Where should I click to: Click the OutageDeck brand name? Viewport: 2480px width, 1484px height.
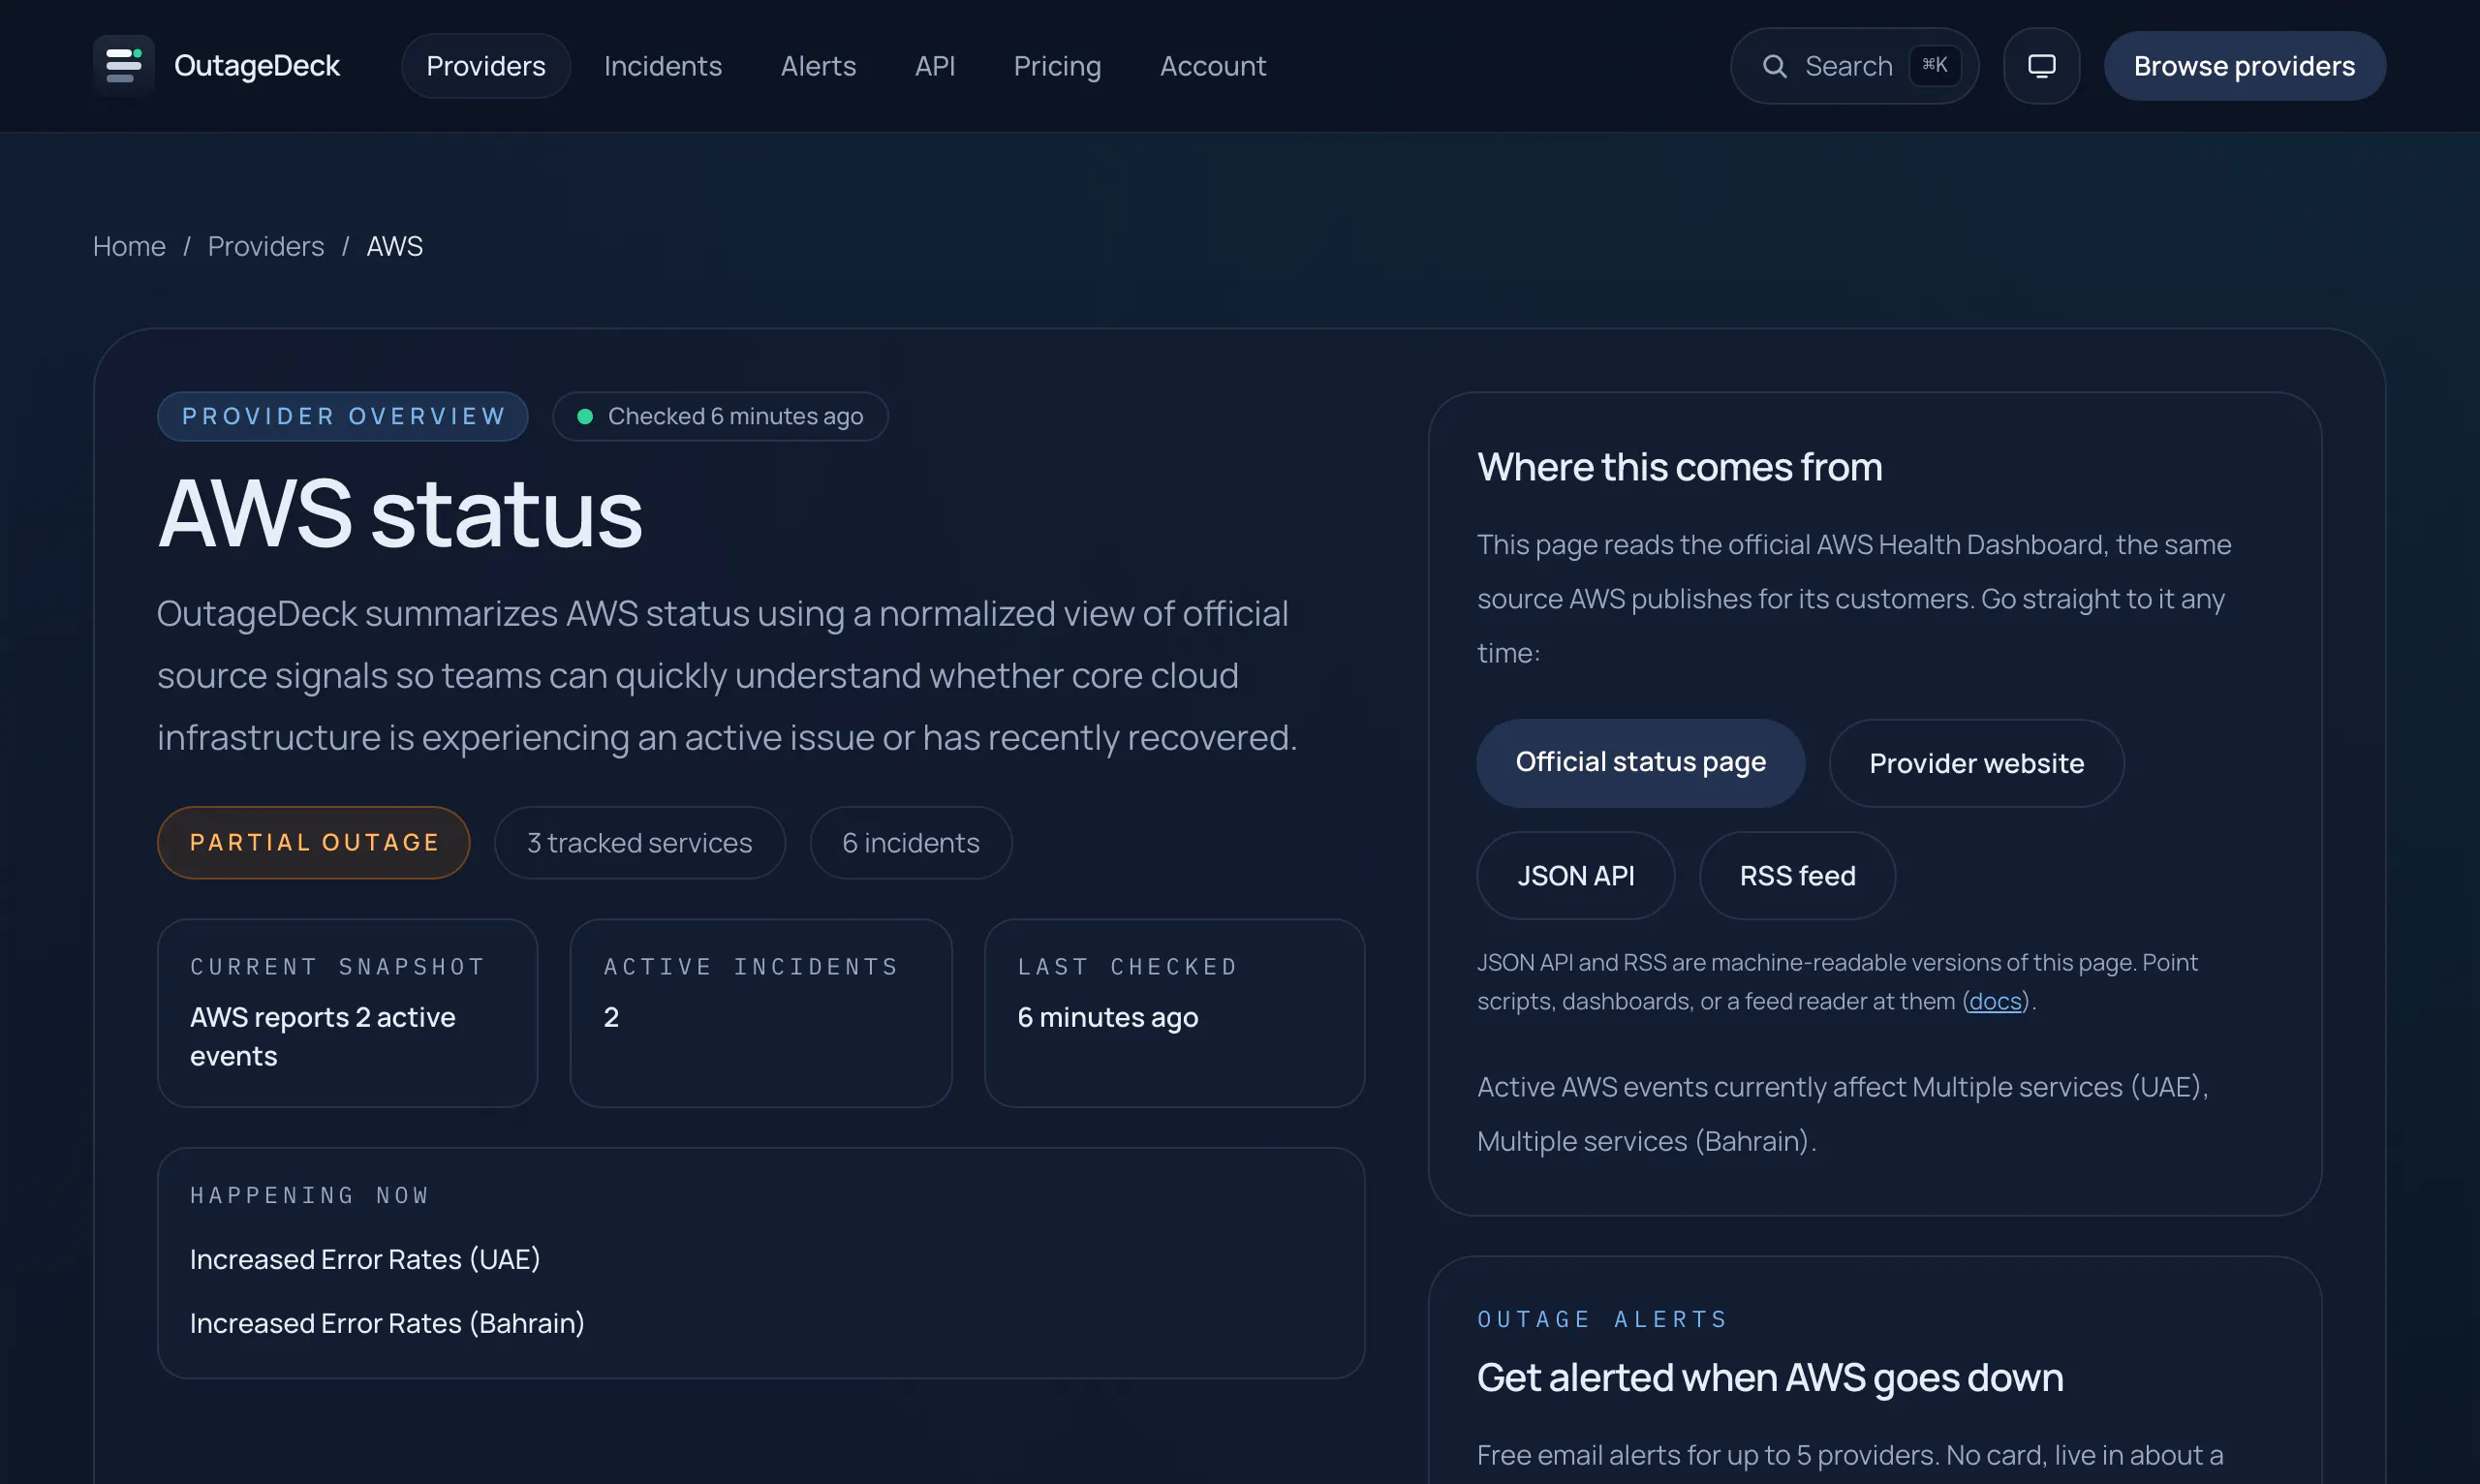[257, 66]
